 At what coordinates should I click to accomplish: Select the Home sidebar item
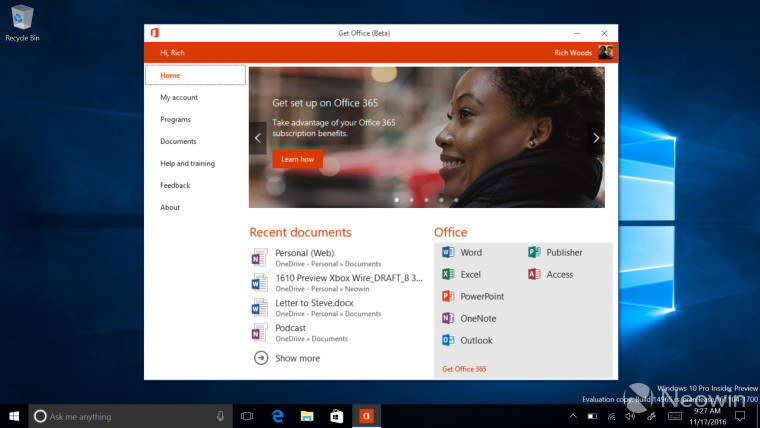[x=195, y=75]
